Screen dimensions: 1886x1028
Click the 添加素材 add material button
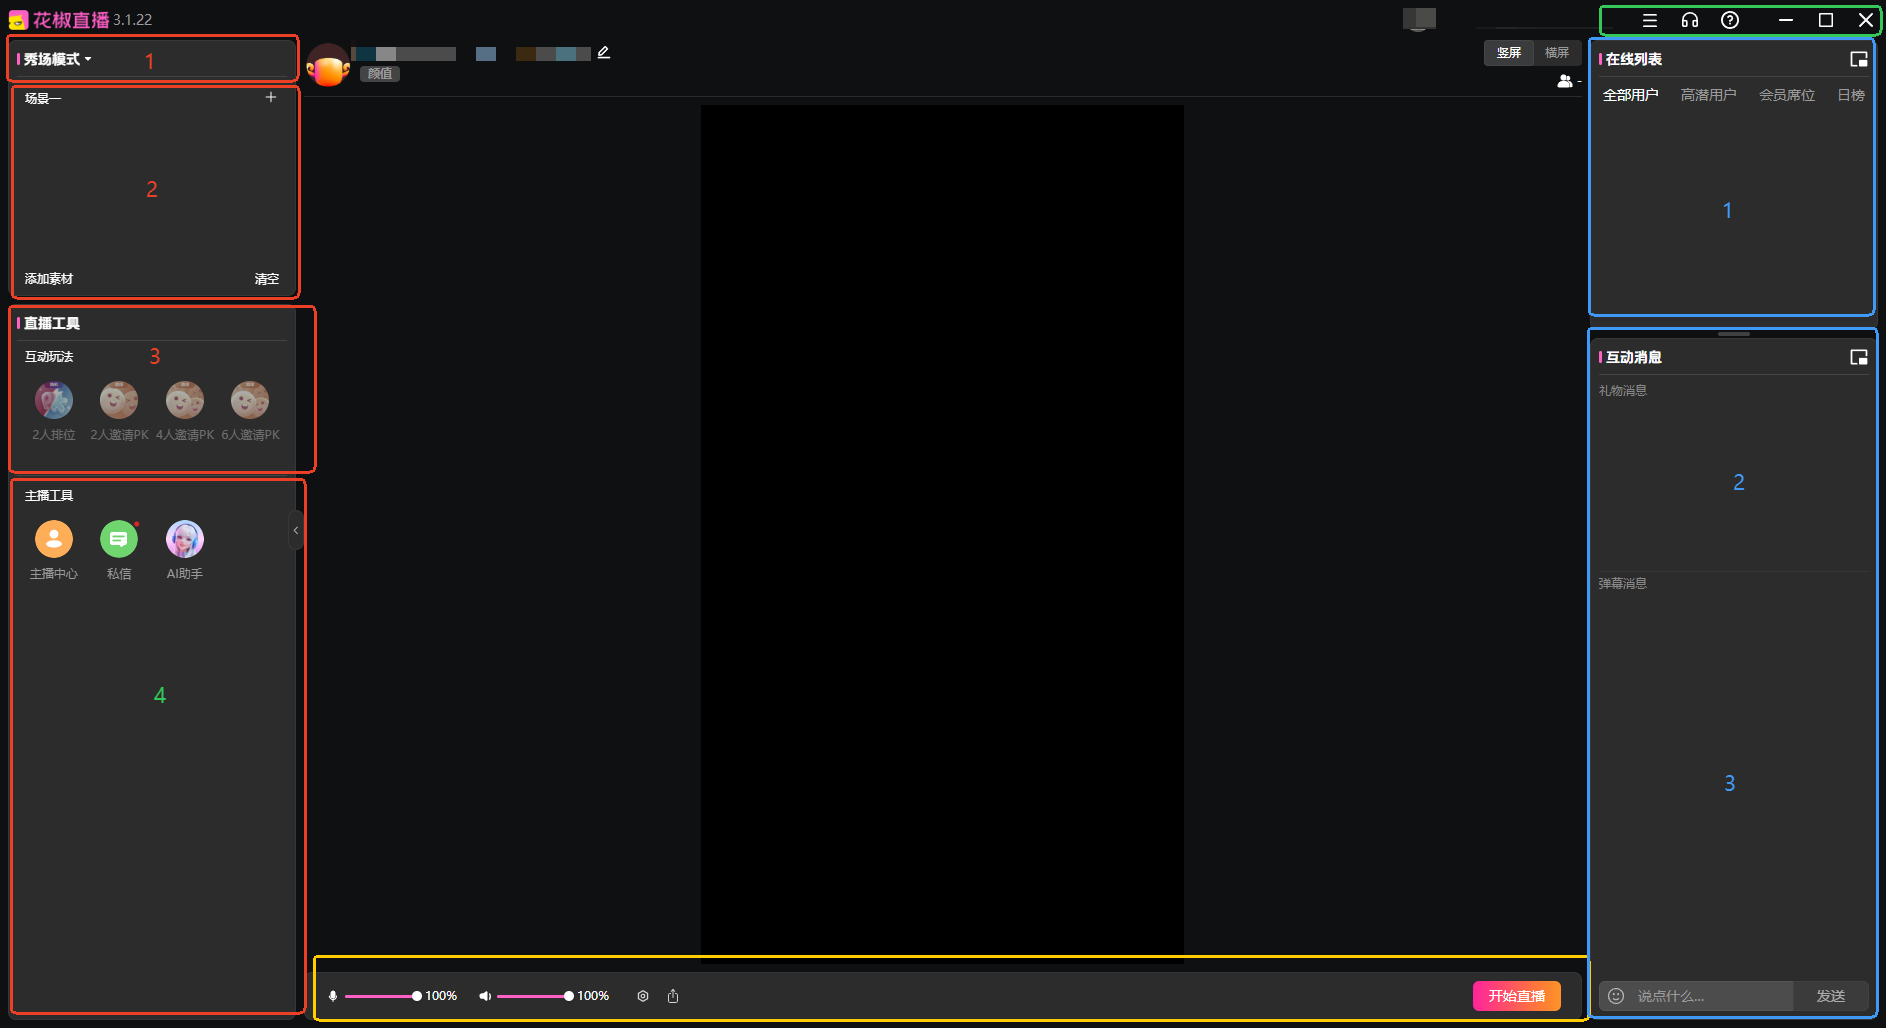click(x=49, y=279)
